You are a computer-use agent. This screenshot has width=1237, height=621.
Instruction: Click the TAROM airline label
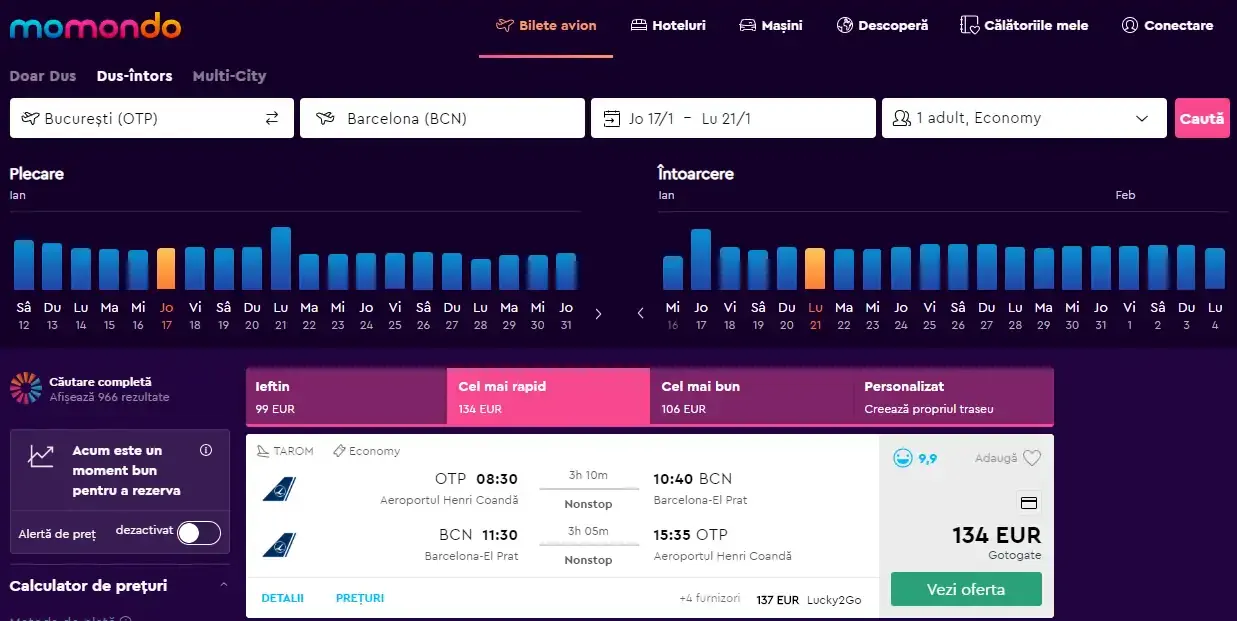(285, 451)
